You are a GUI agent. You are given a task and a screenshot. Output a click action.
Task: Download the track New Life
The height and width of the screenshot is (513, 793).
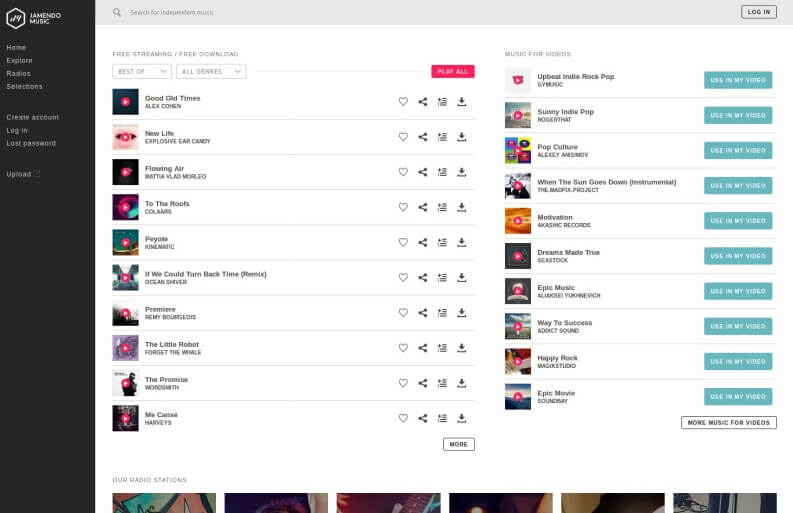point(462,137)
